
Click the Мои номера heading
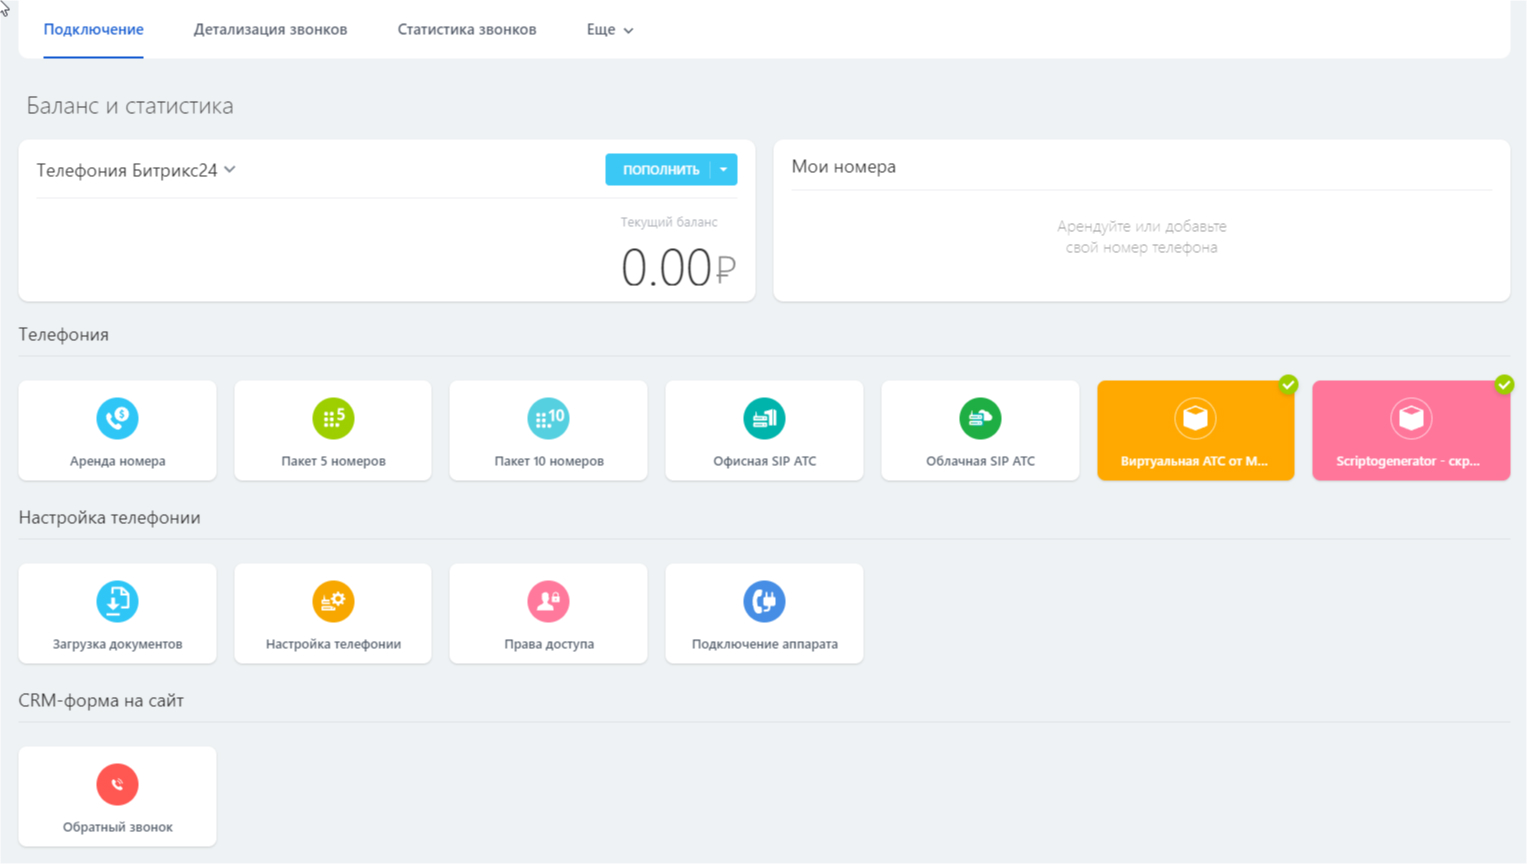843,167
